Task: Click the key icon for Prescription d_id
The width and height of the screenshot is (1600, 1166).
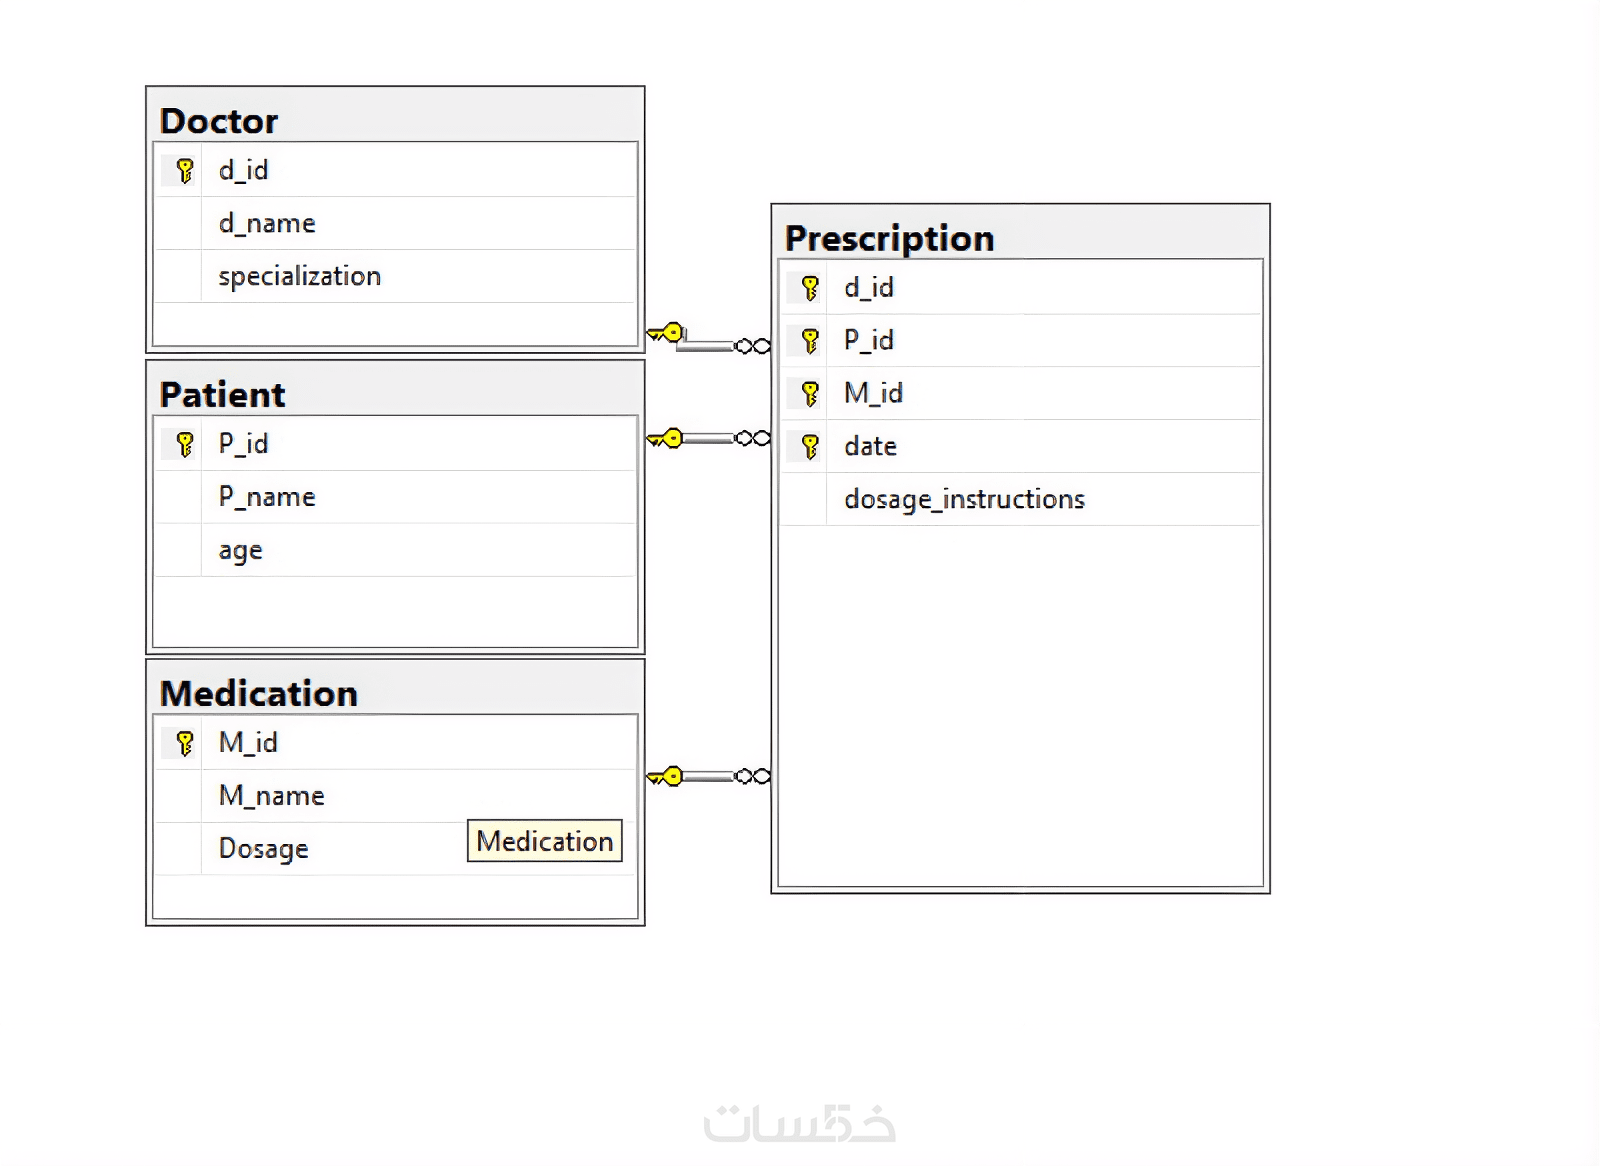Action: pos(810,288)
